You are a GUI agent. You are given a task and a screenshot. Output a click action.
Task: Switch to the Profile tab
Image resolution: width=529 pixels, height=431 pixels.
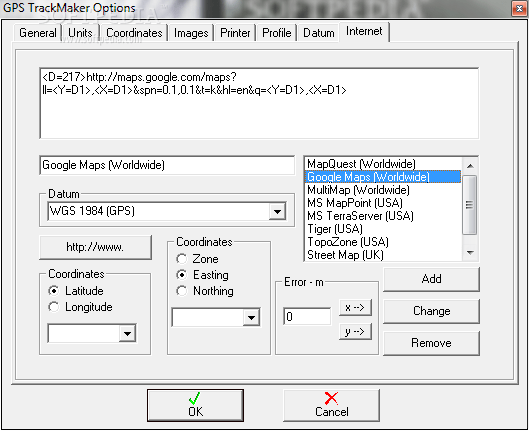tap(277, 33)
